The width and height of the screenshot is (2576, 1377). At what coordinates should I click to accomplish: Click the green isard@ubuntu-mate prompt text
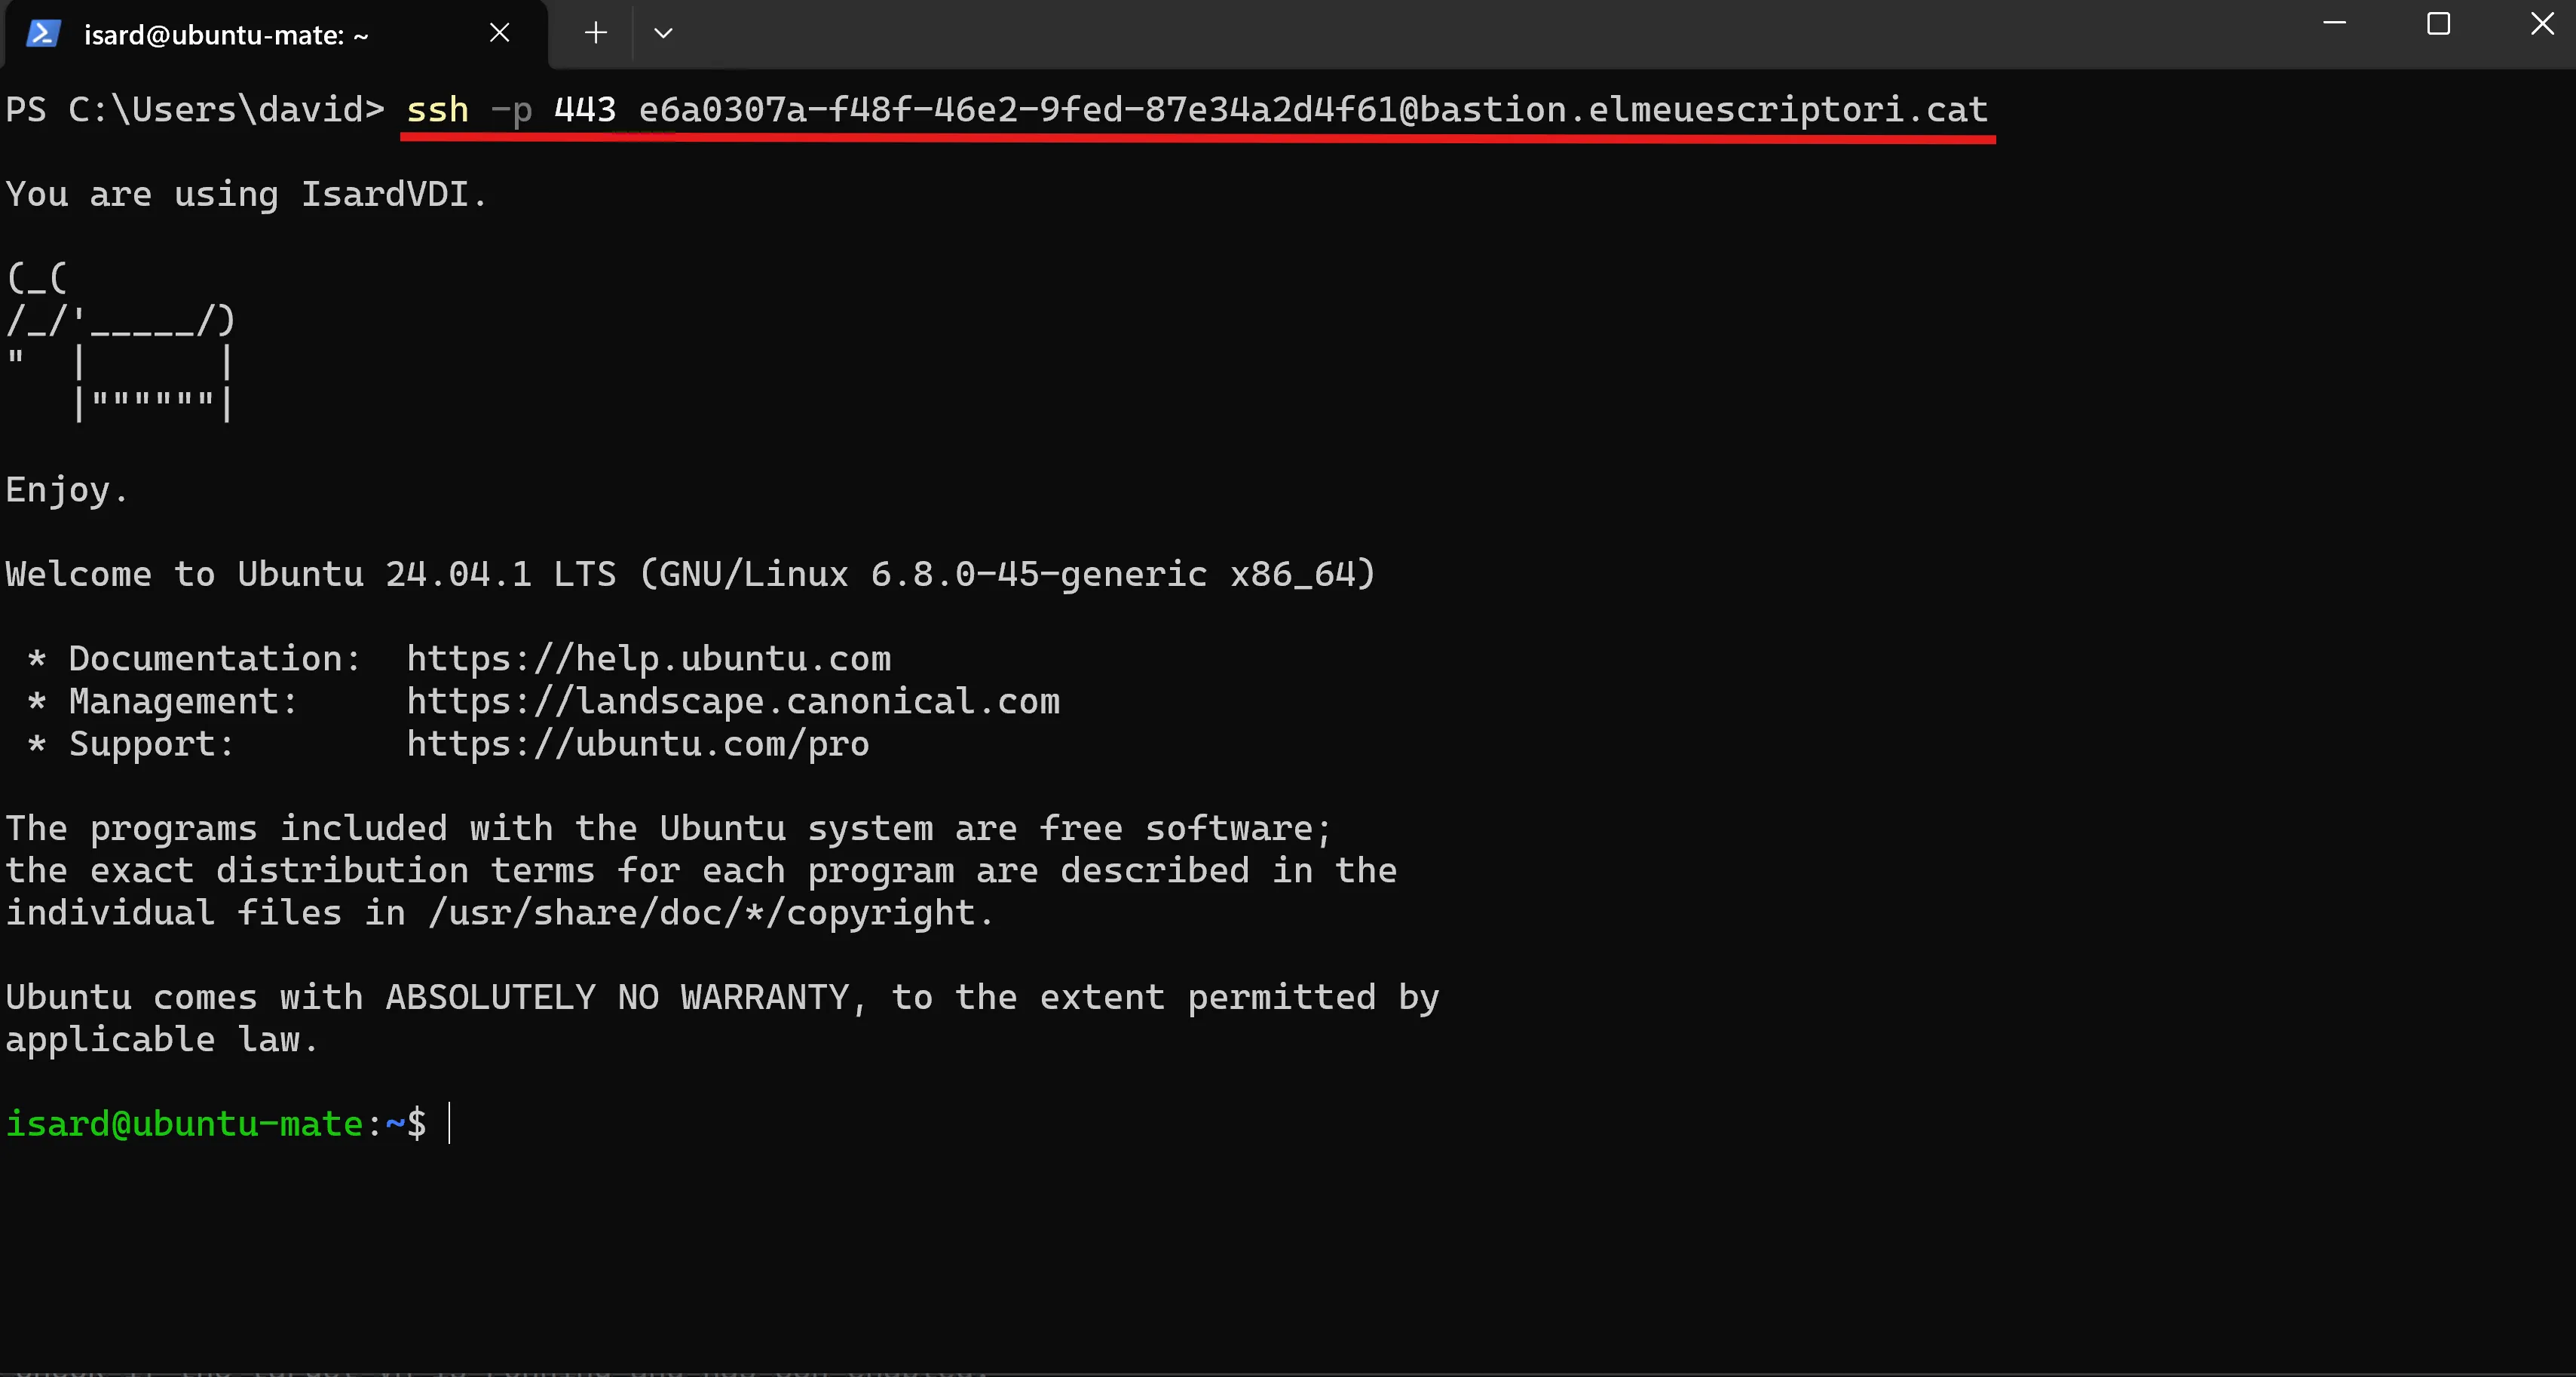pyautogui.click(x=184, y=1123)
